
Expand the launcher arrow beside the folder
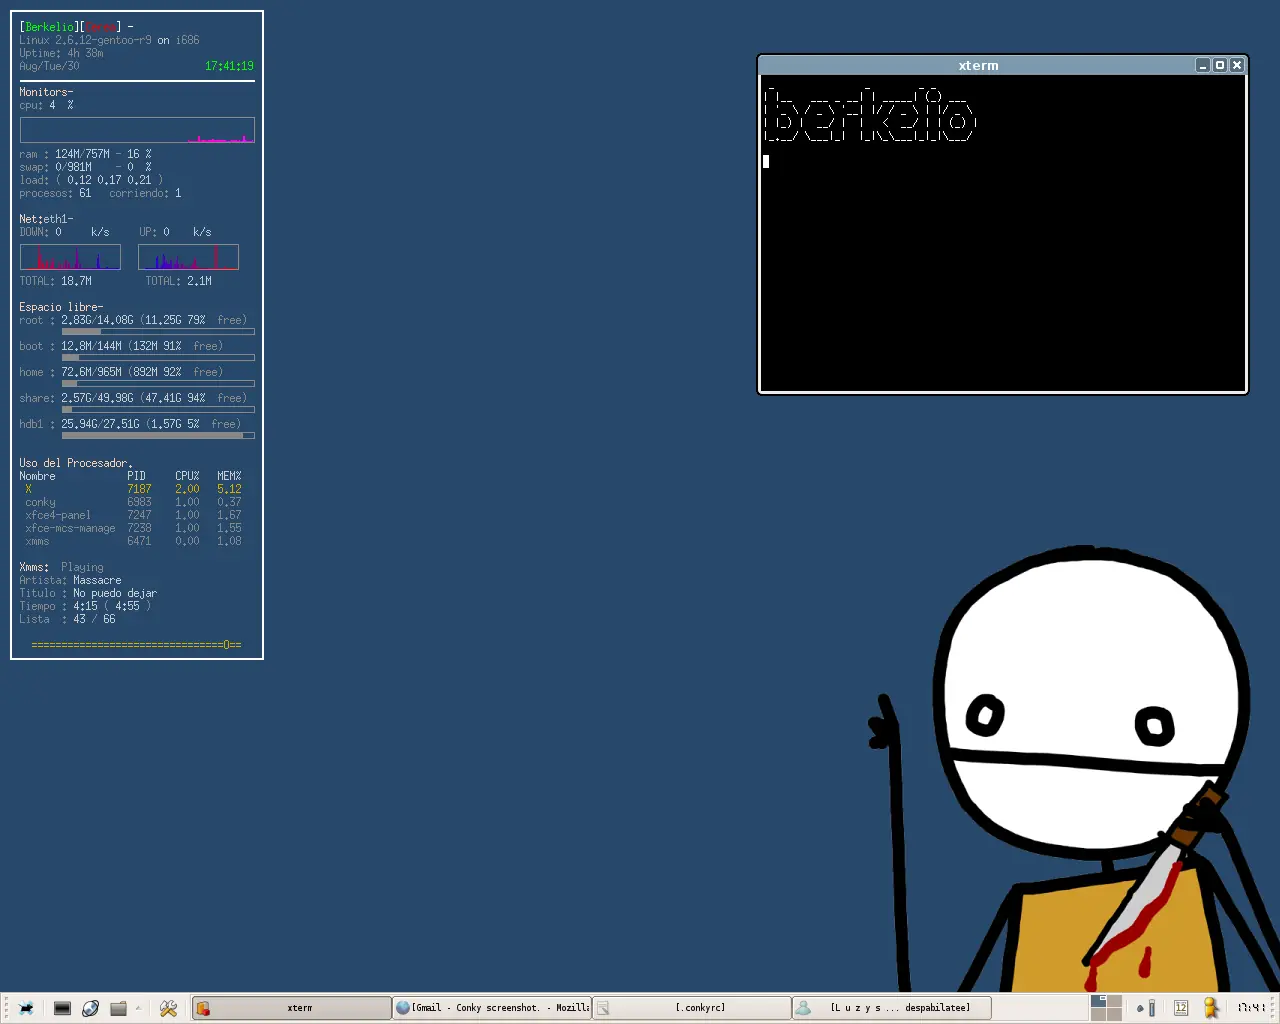[138, 1008]
